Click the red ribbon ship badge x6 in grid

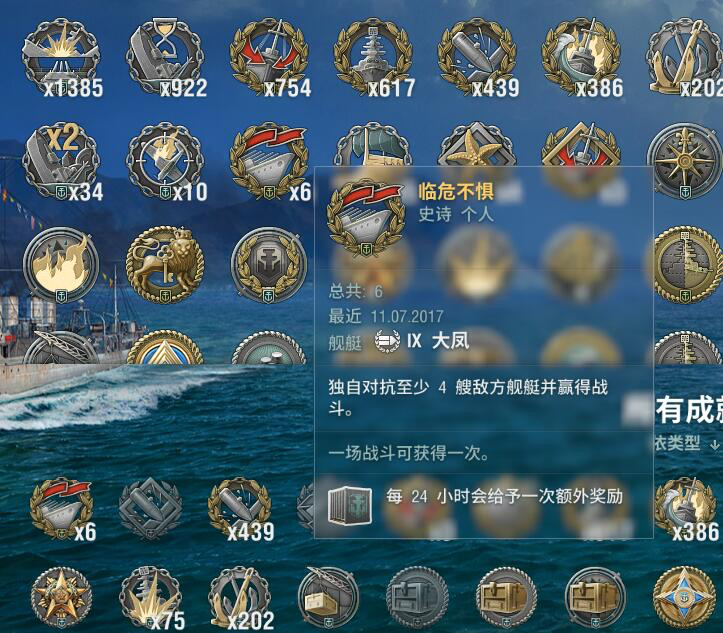click(269, 161)
